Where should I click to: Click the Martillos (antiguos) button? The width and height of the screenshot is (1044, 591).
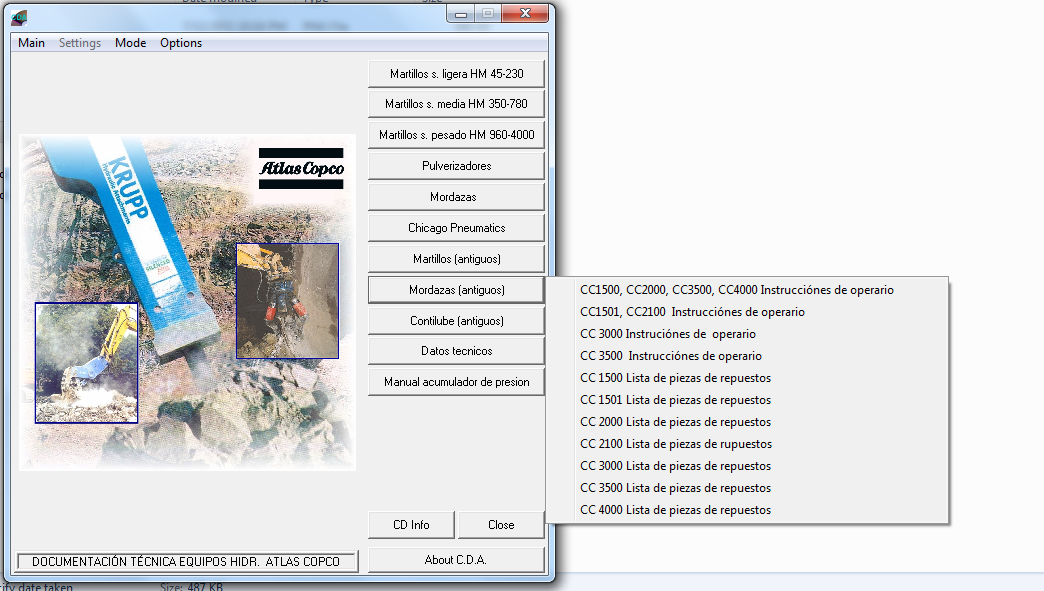point(456,259)
